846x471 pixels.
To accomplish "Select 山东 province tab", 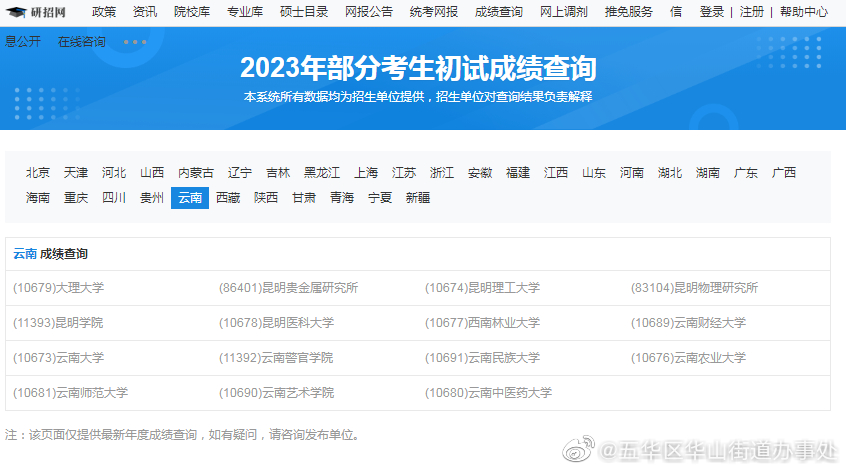I will [x=593, y=173].
